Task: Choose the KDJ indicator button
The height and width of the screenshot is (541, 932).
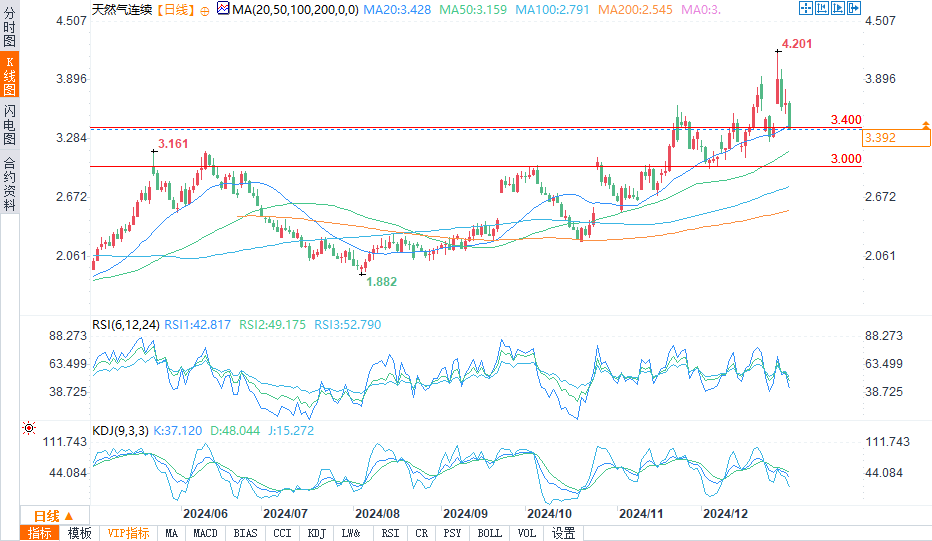Action: pyautogui.click(x=317, y=533)
